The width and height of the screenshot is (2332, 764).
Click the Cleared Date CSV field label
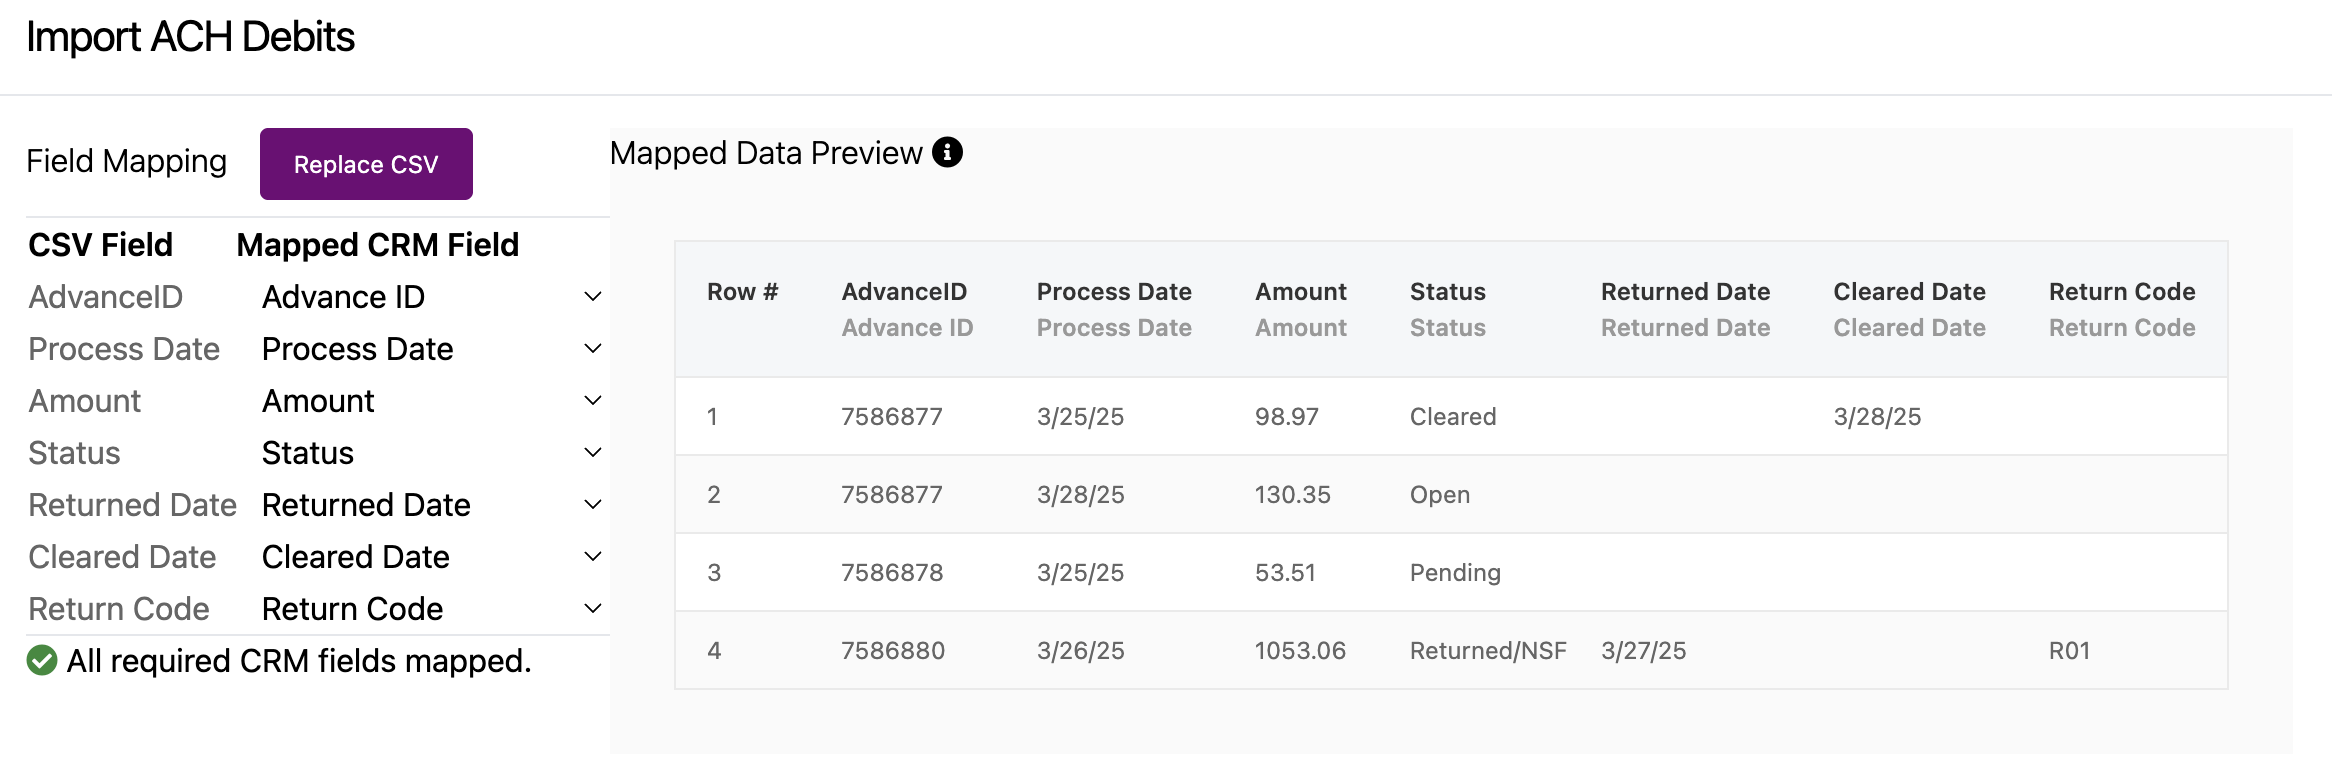point(122,557)
